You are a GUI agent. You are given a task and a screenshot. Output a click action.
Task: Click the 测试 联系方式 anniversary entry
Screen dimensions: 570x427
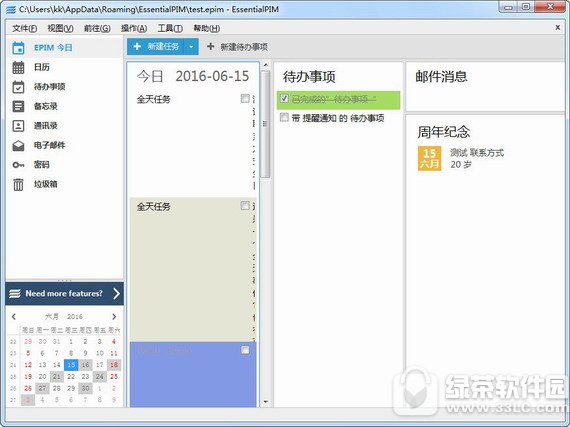[x=477, y=153]
